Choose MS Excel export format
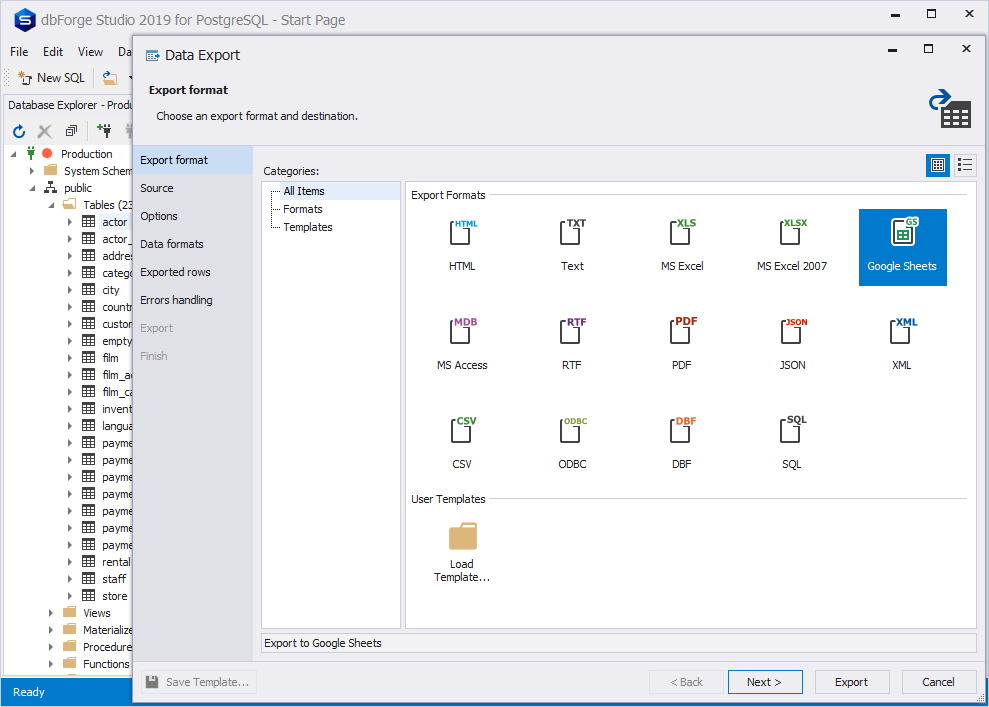Screen dimensions: 989x707 682,246
